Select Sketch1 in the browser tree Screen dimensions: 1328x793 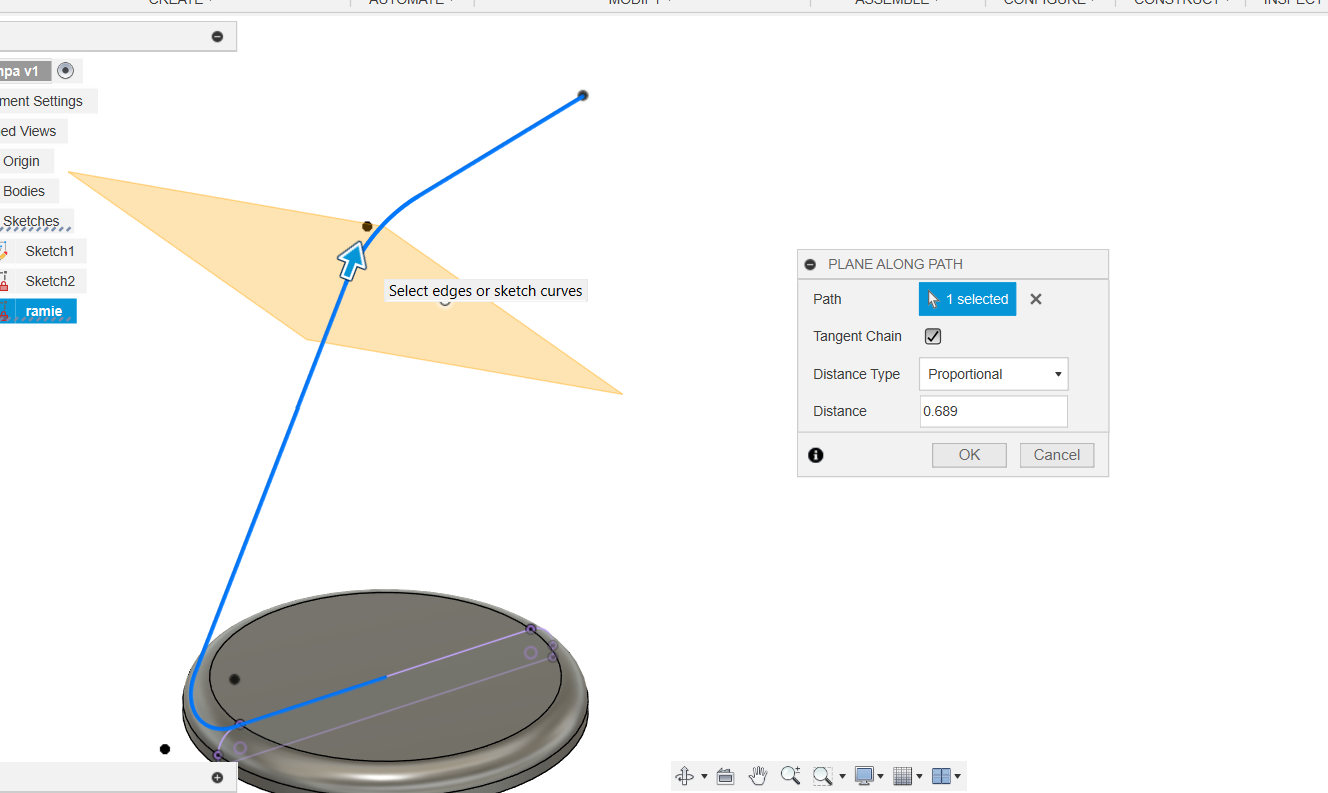tap(50, 251)
